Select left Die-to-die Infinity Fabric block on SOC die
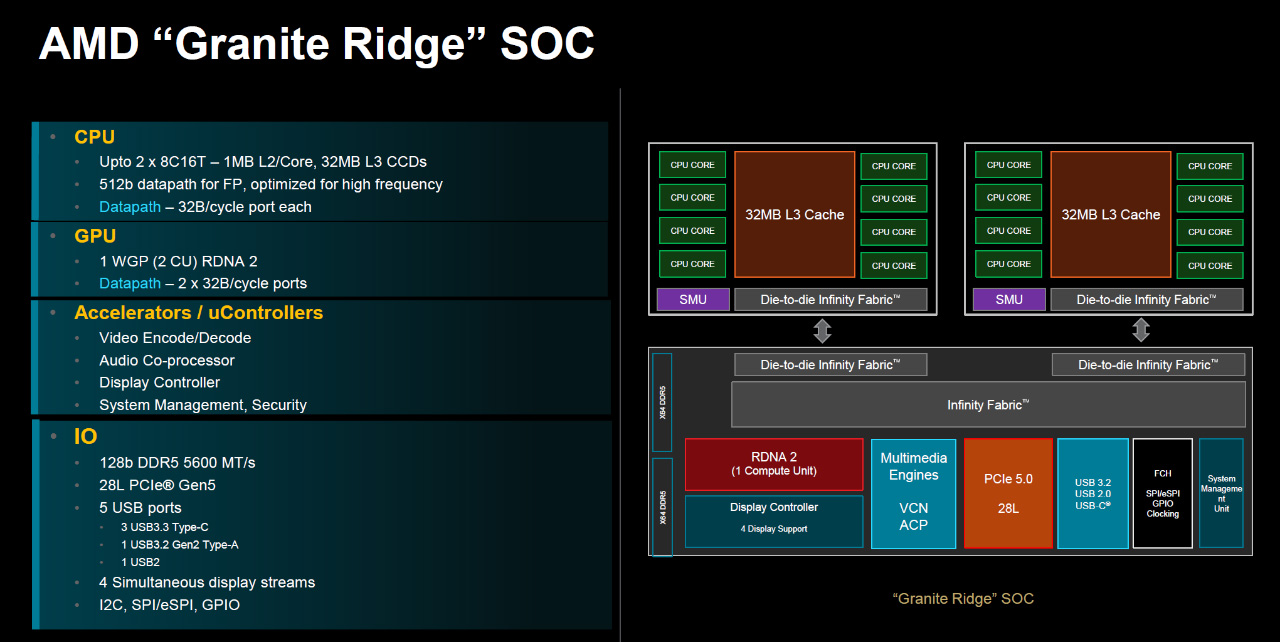 [831, 364]
